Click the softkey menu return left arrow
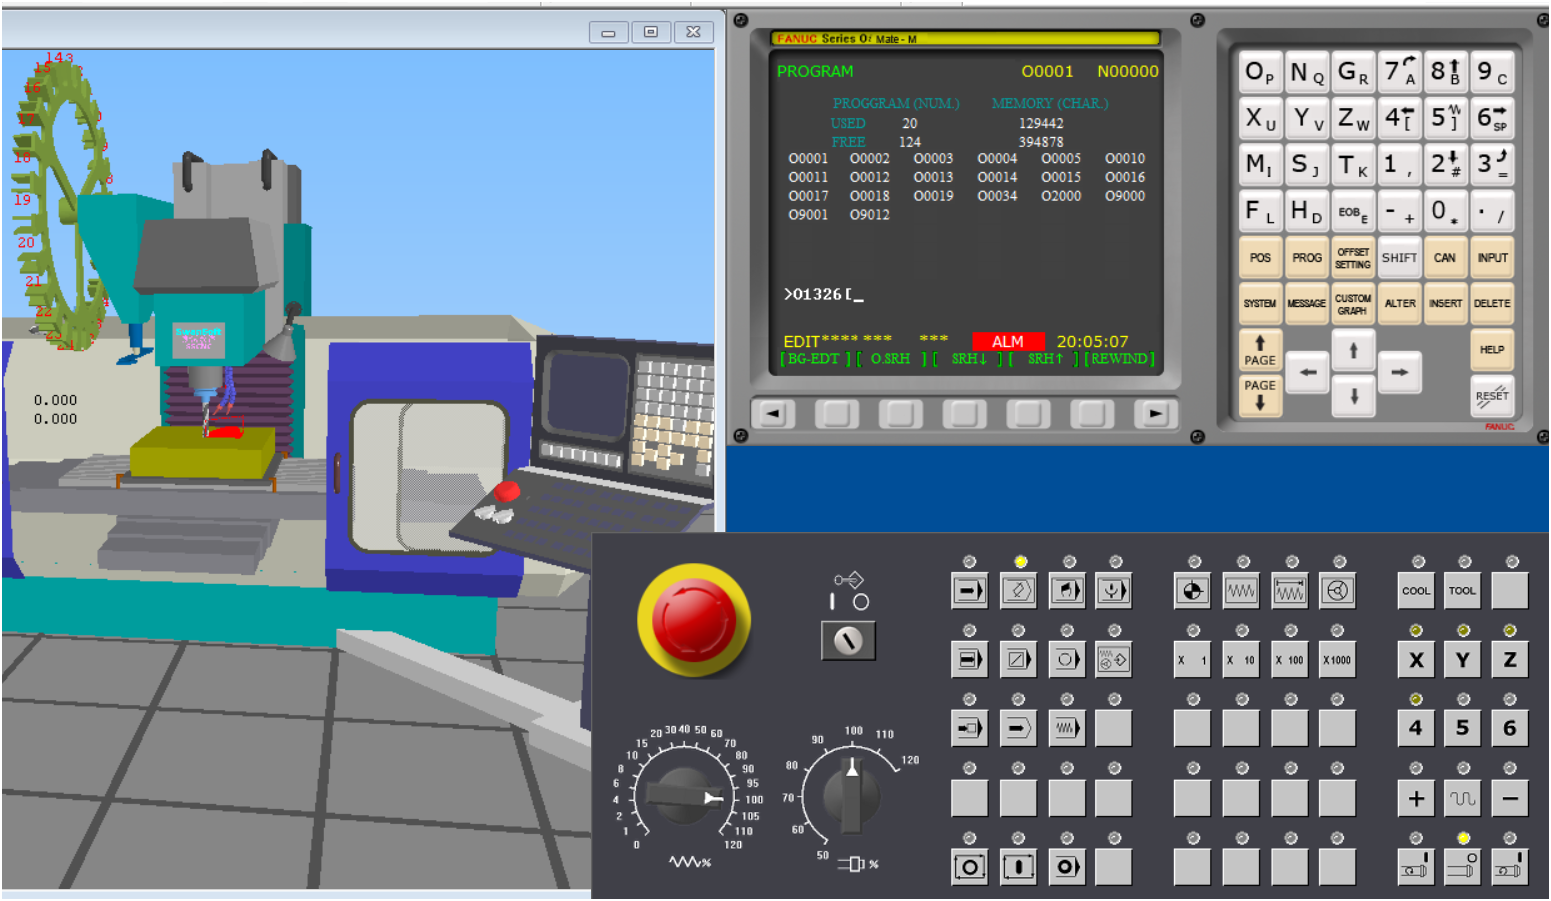 [773, 413]
